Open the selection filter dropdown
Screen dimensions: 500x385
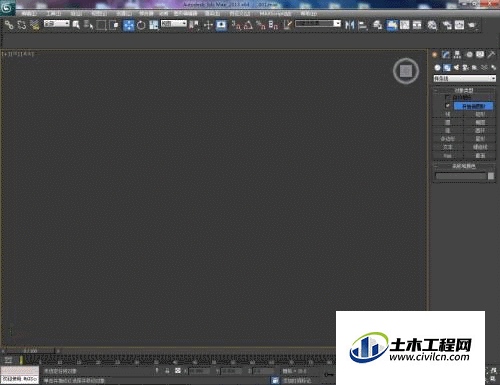click(57, 24)
